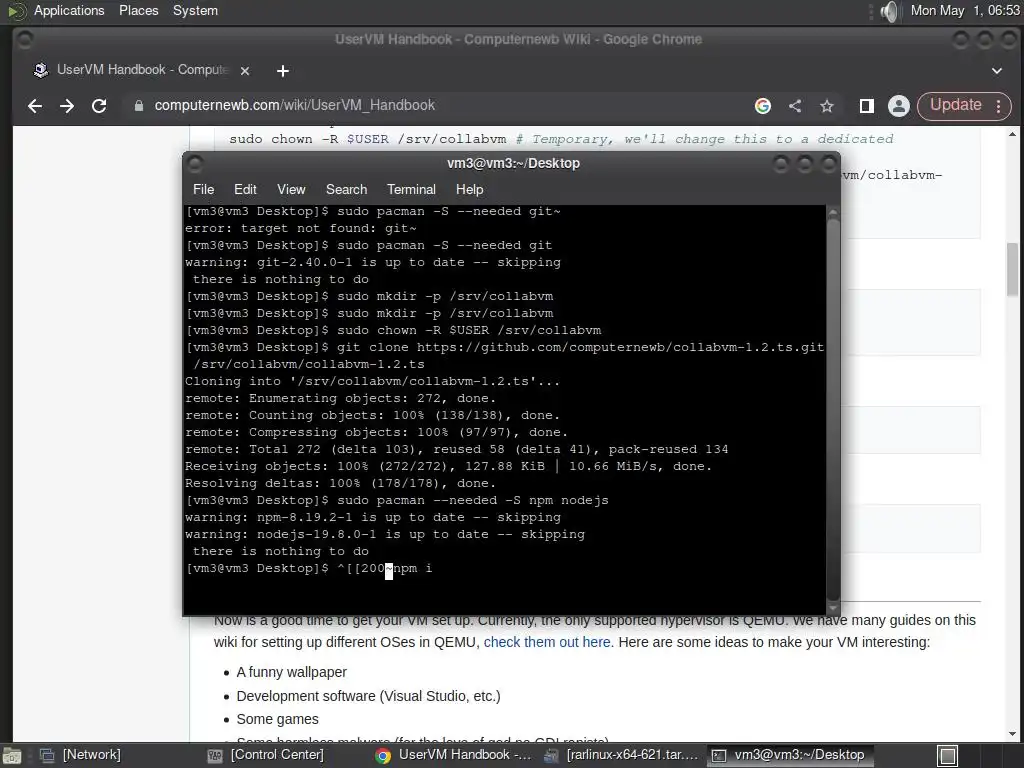Click the volume speaker icon
This screenshot has width=1024, height=768.
[888, 11]
